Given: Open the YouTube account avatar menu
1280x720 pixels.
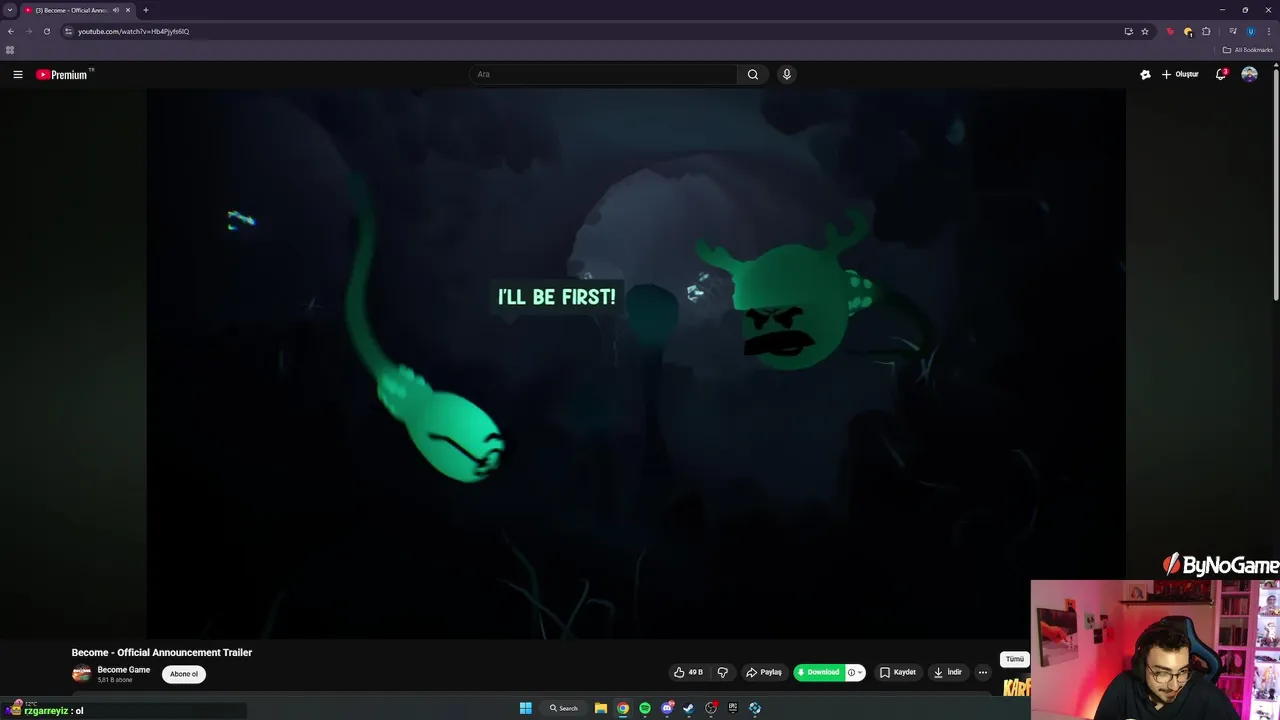Looking at the screenshot, I should pyautogui.click(x=1249, y=74).
